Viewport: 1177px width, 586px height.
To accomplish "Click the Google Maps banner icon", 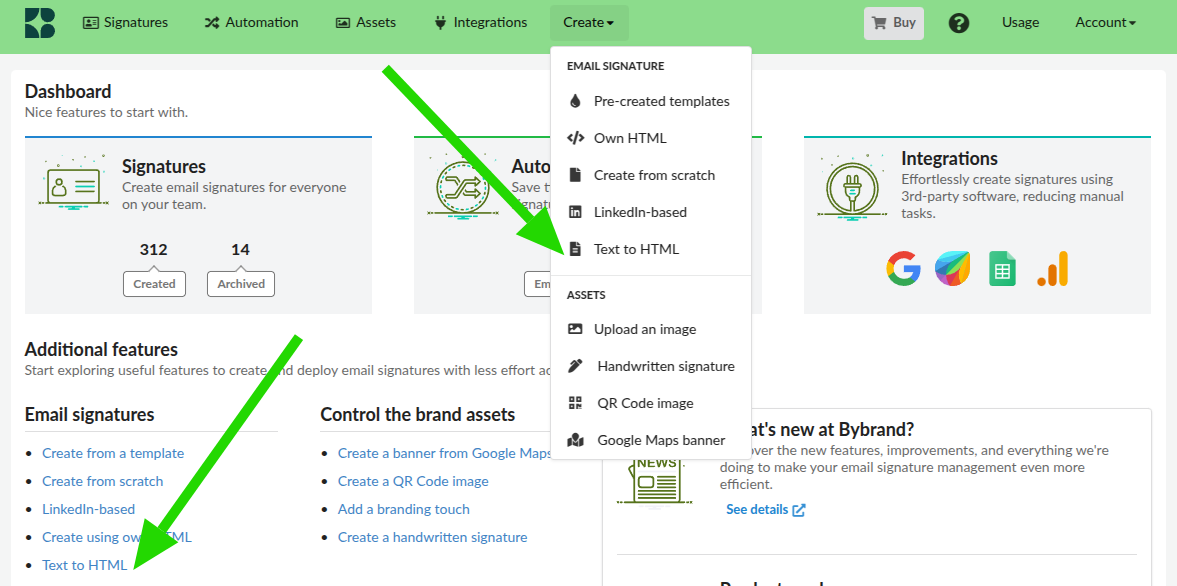I will (578, 439).
